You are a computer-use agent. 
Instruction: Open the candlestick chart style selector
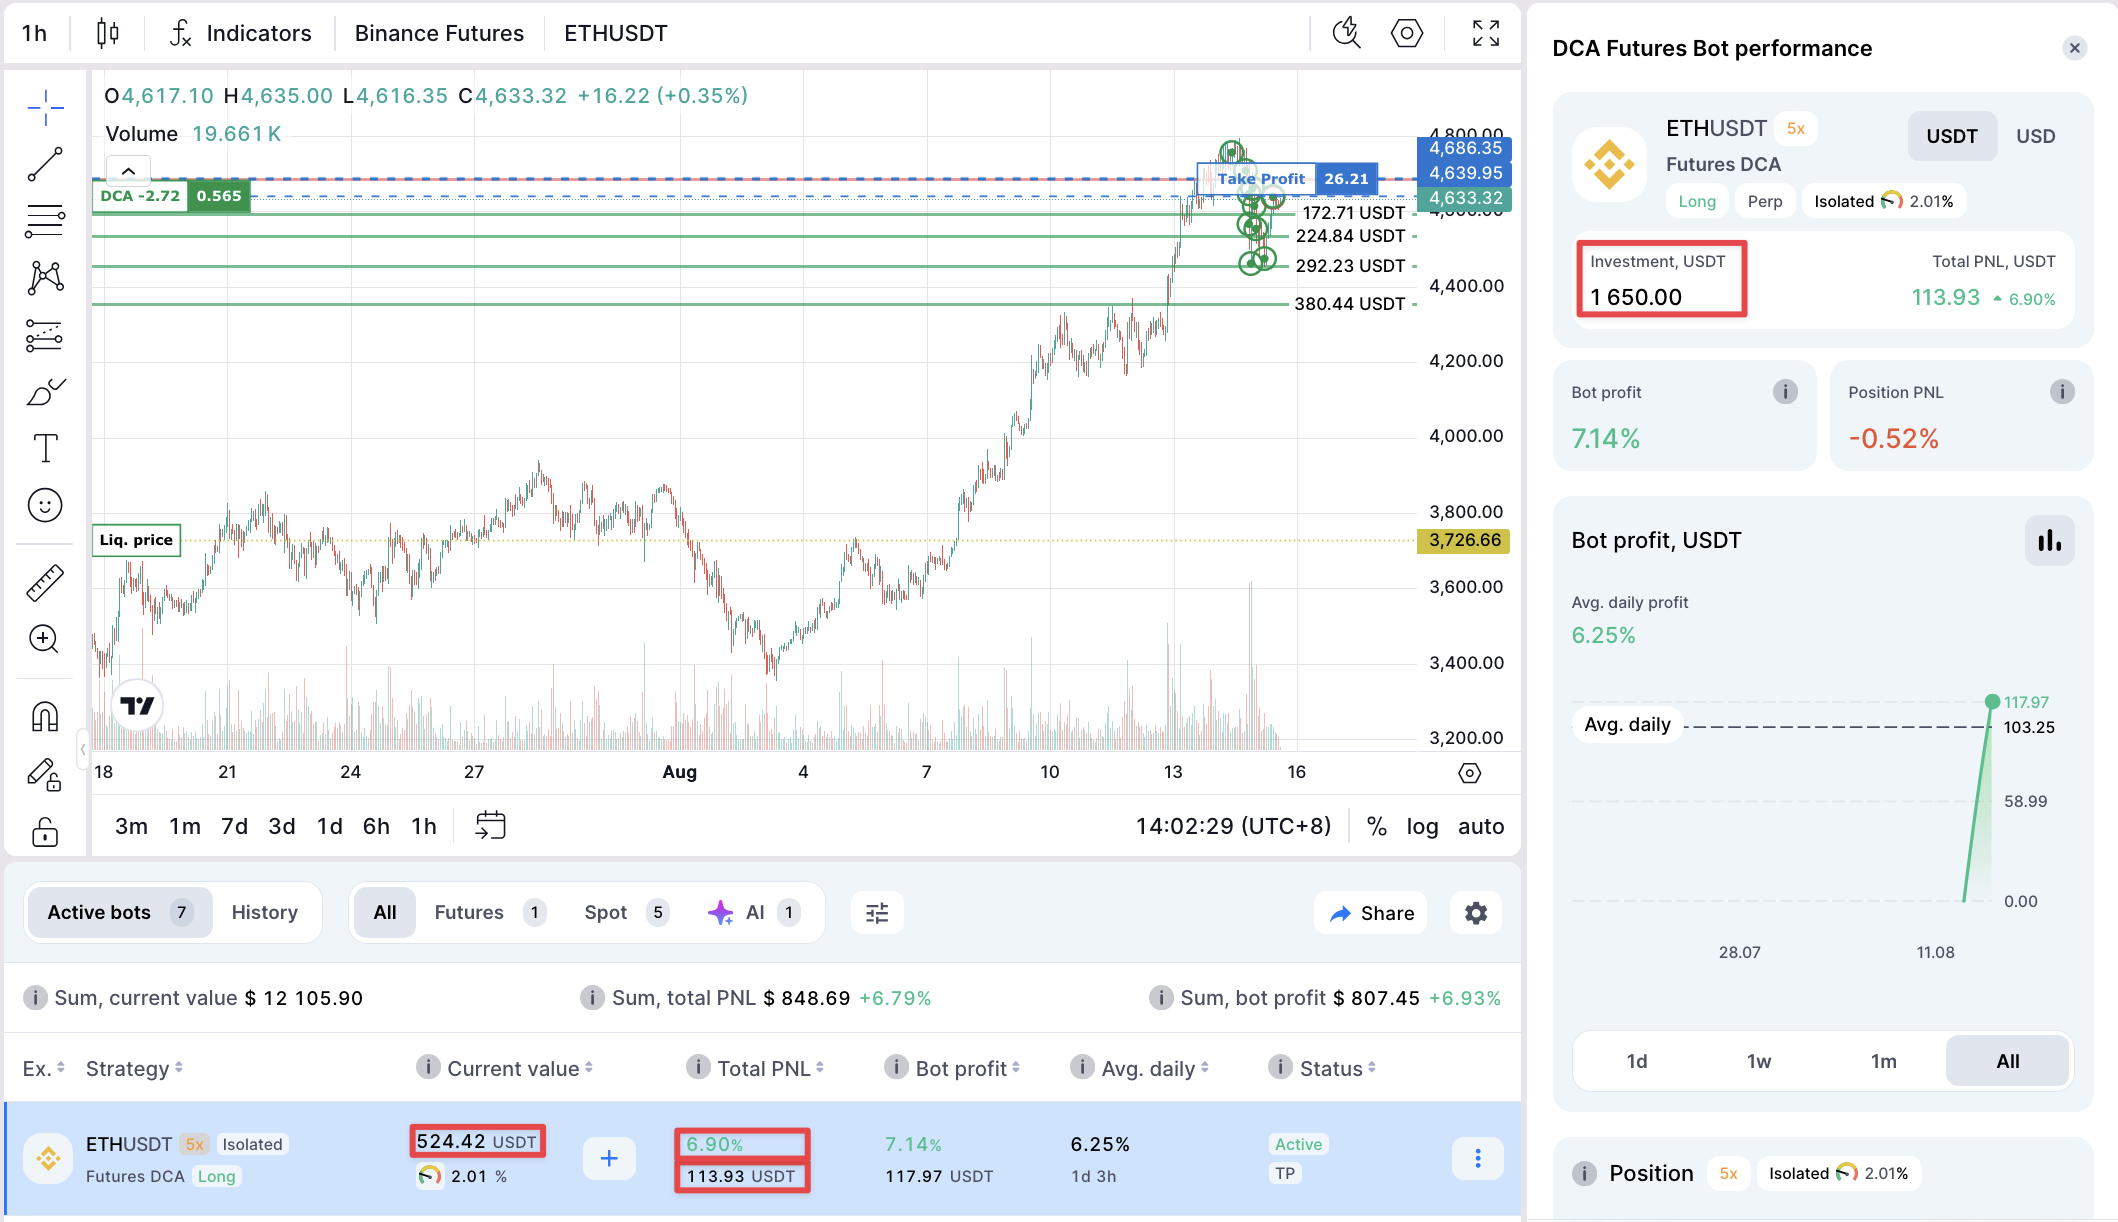point(108,33)
